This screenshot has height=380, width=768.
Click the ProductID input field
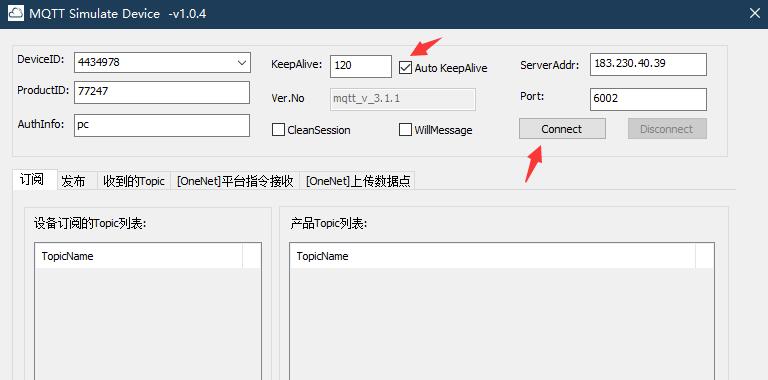pos(162,93)
